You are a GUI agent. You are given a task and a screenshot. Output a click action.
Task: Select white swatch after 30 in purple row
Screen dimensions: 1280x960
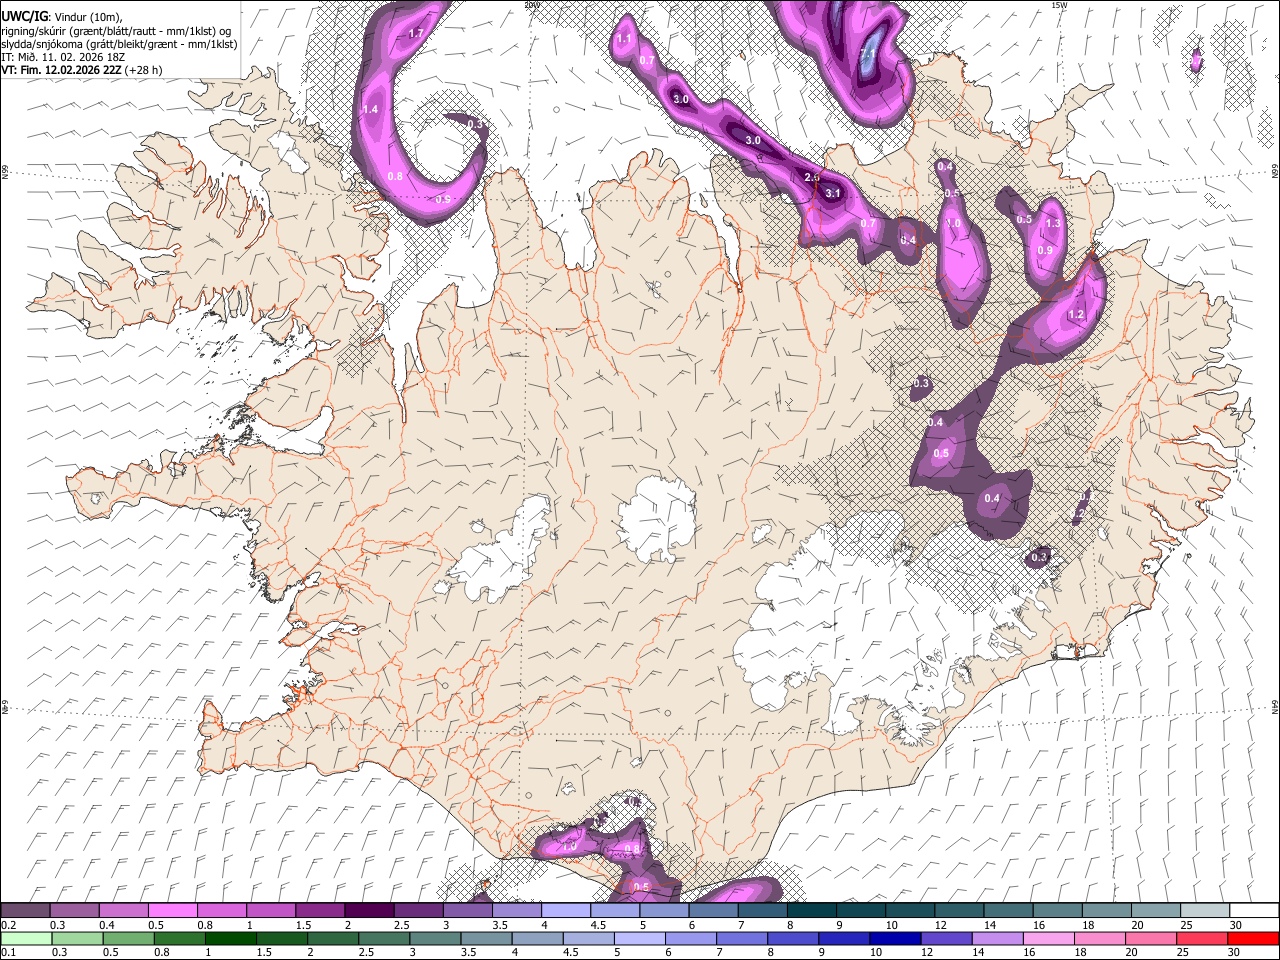click(1253, 910)
